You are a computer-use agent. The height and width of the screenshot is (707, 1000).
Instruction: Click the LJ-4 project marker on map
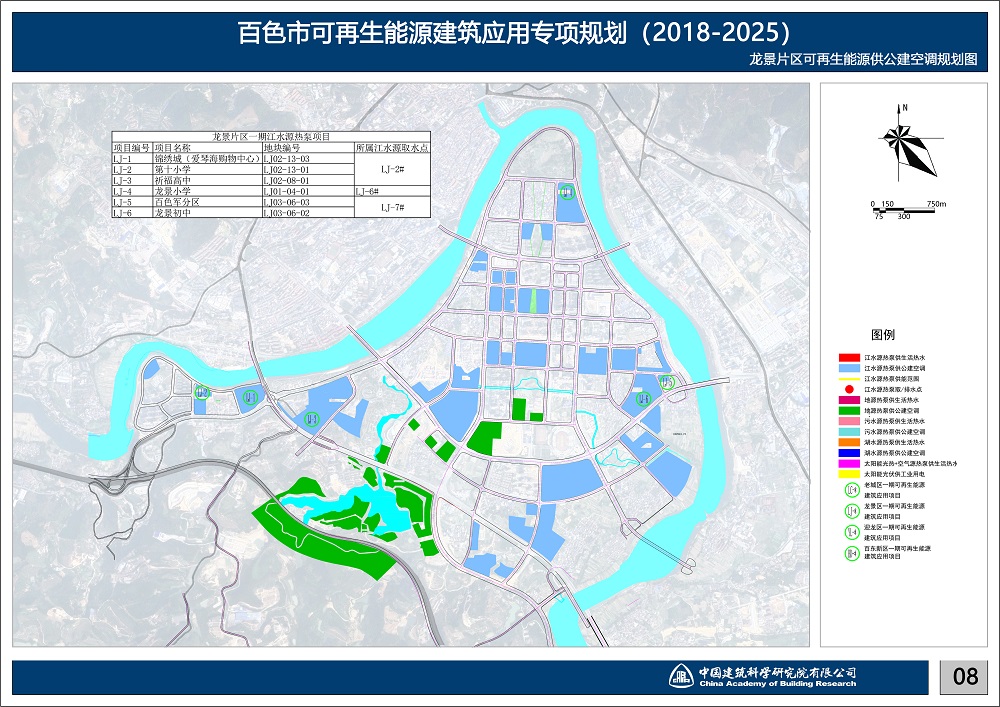tap(567, 191)
